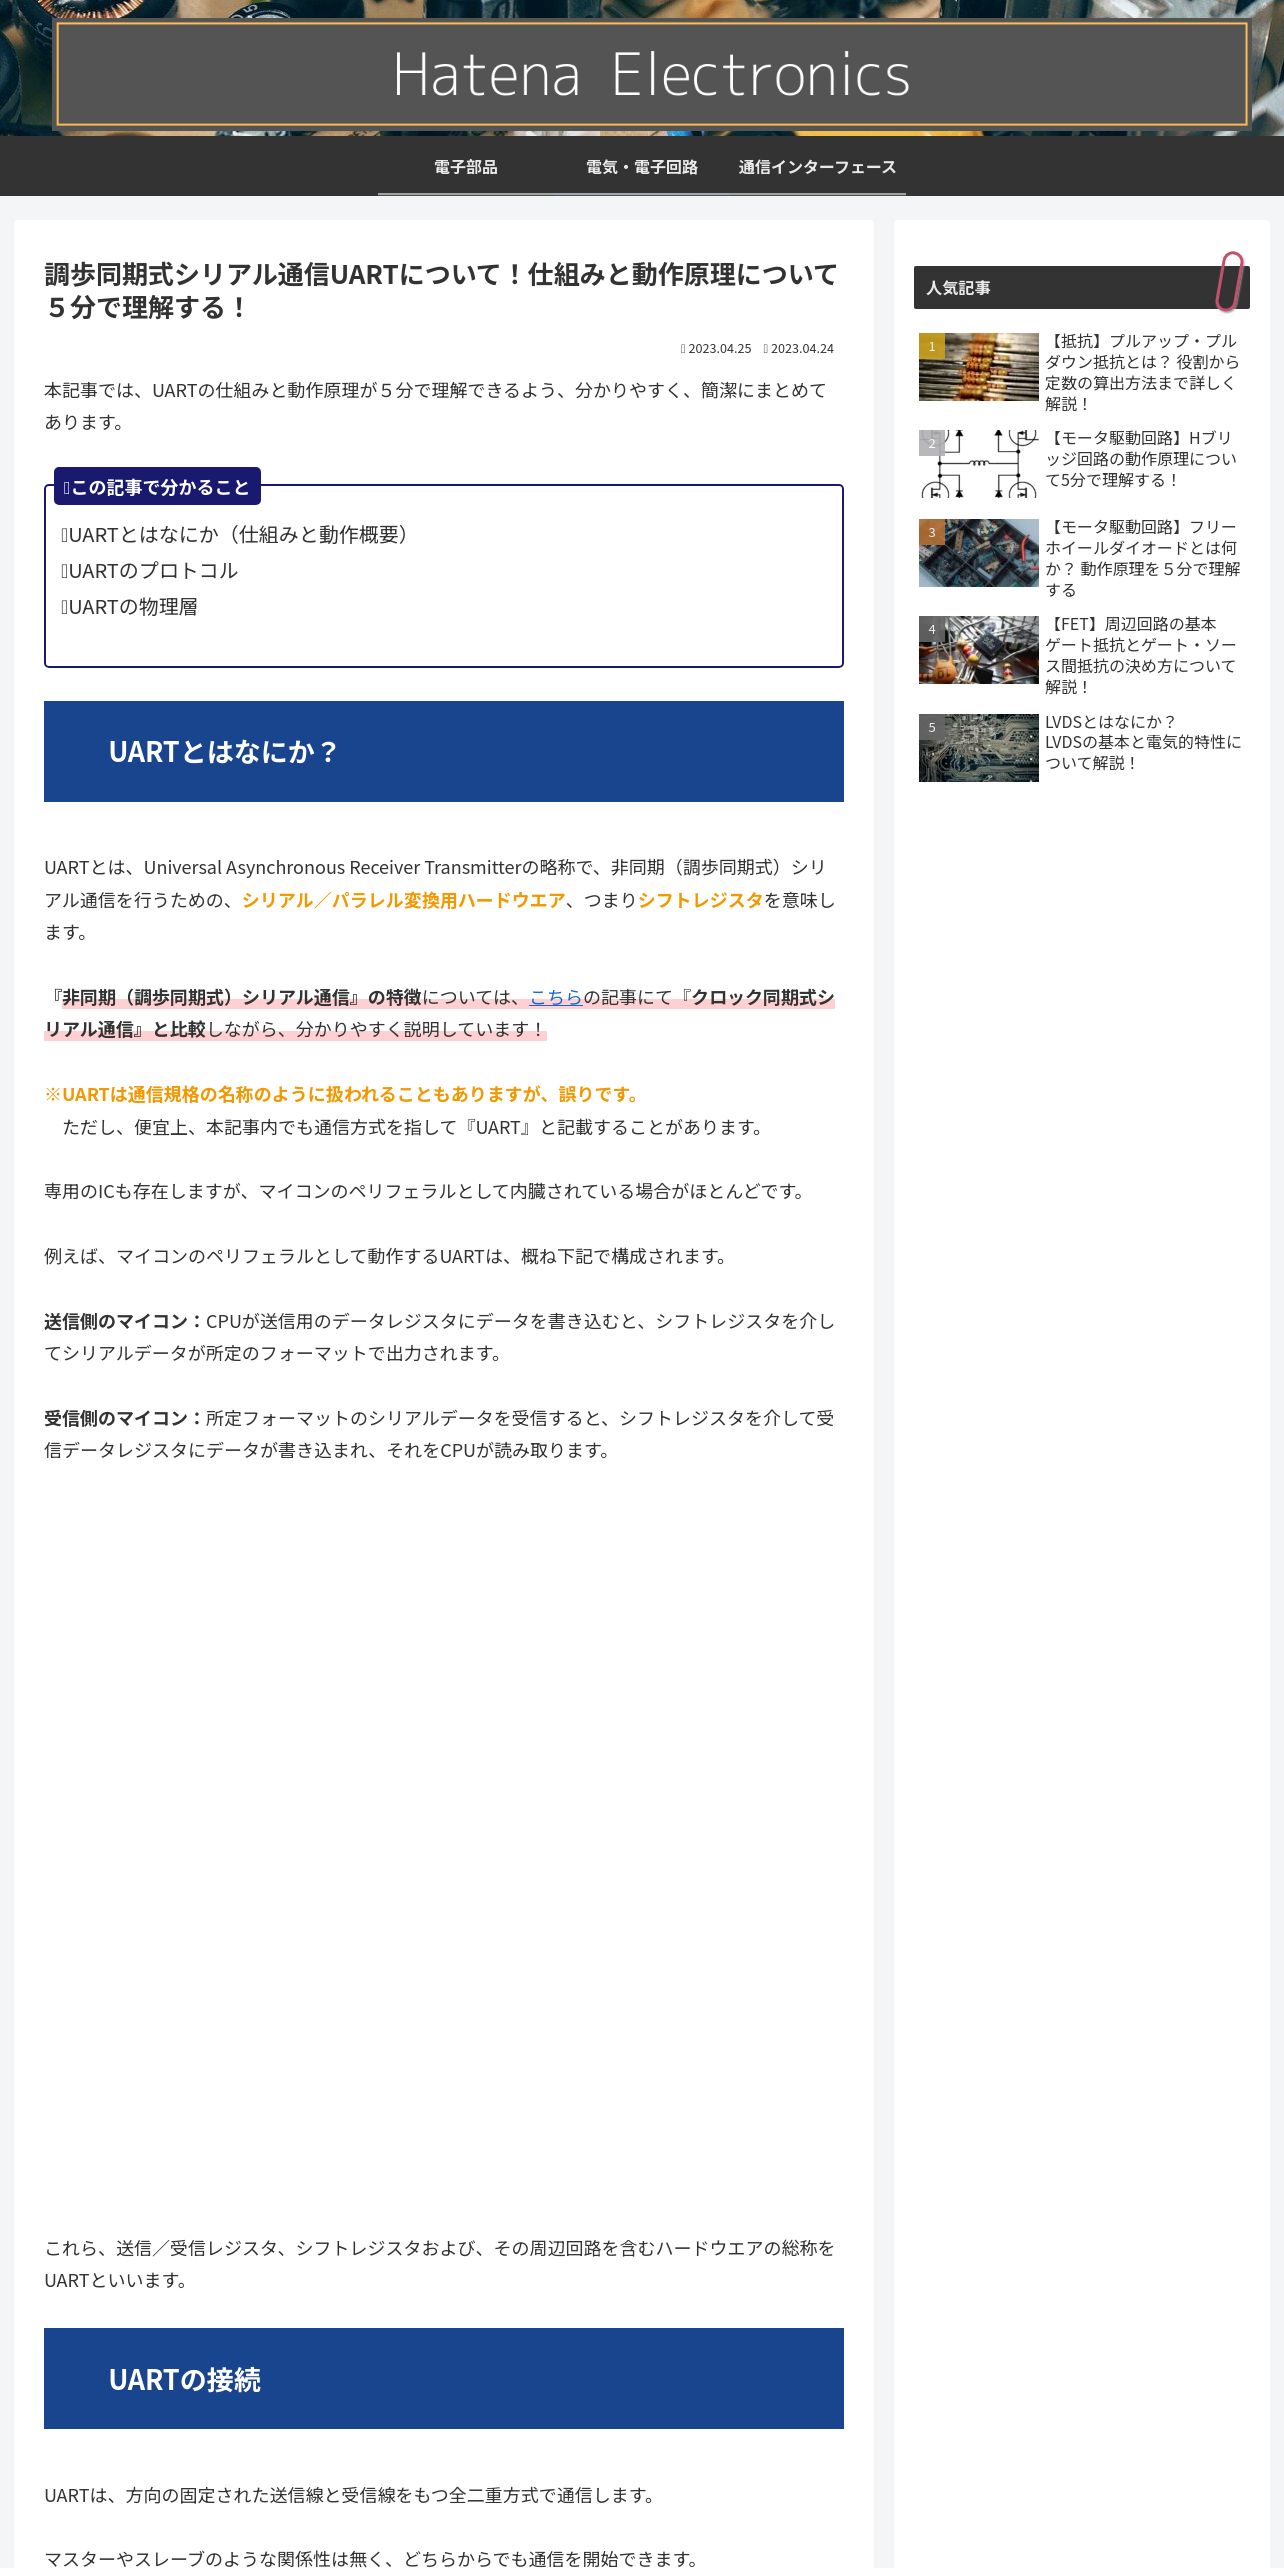Open the H-bridge circuit thumbnail, rank 2
The width and height of the screenshot is (1284, 2568).
(979, 464)
